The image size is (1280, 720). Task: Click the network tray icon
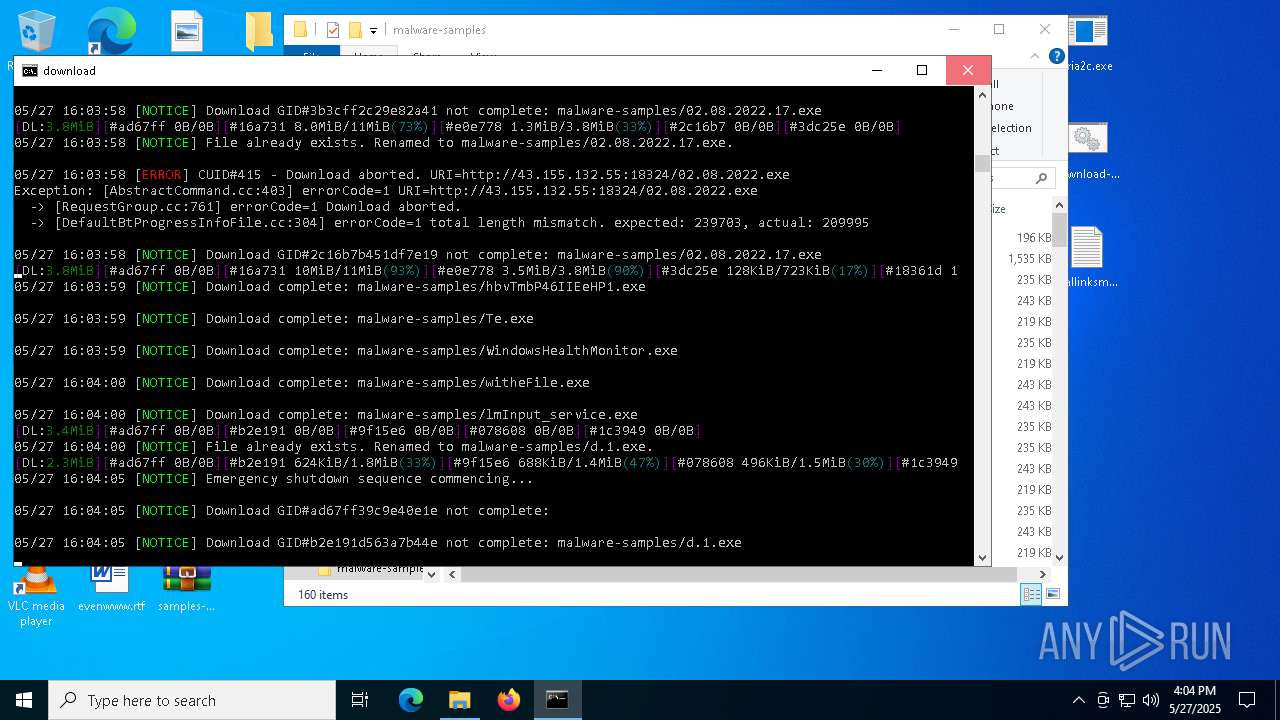(1127, 700)
